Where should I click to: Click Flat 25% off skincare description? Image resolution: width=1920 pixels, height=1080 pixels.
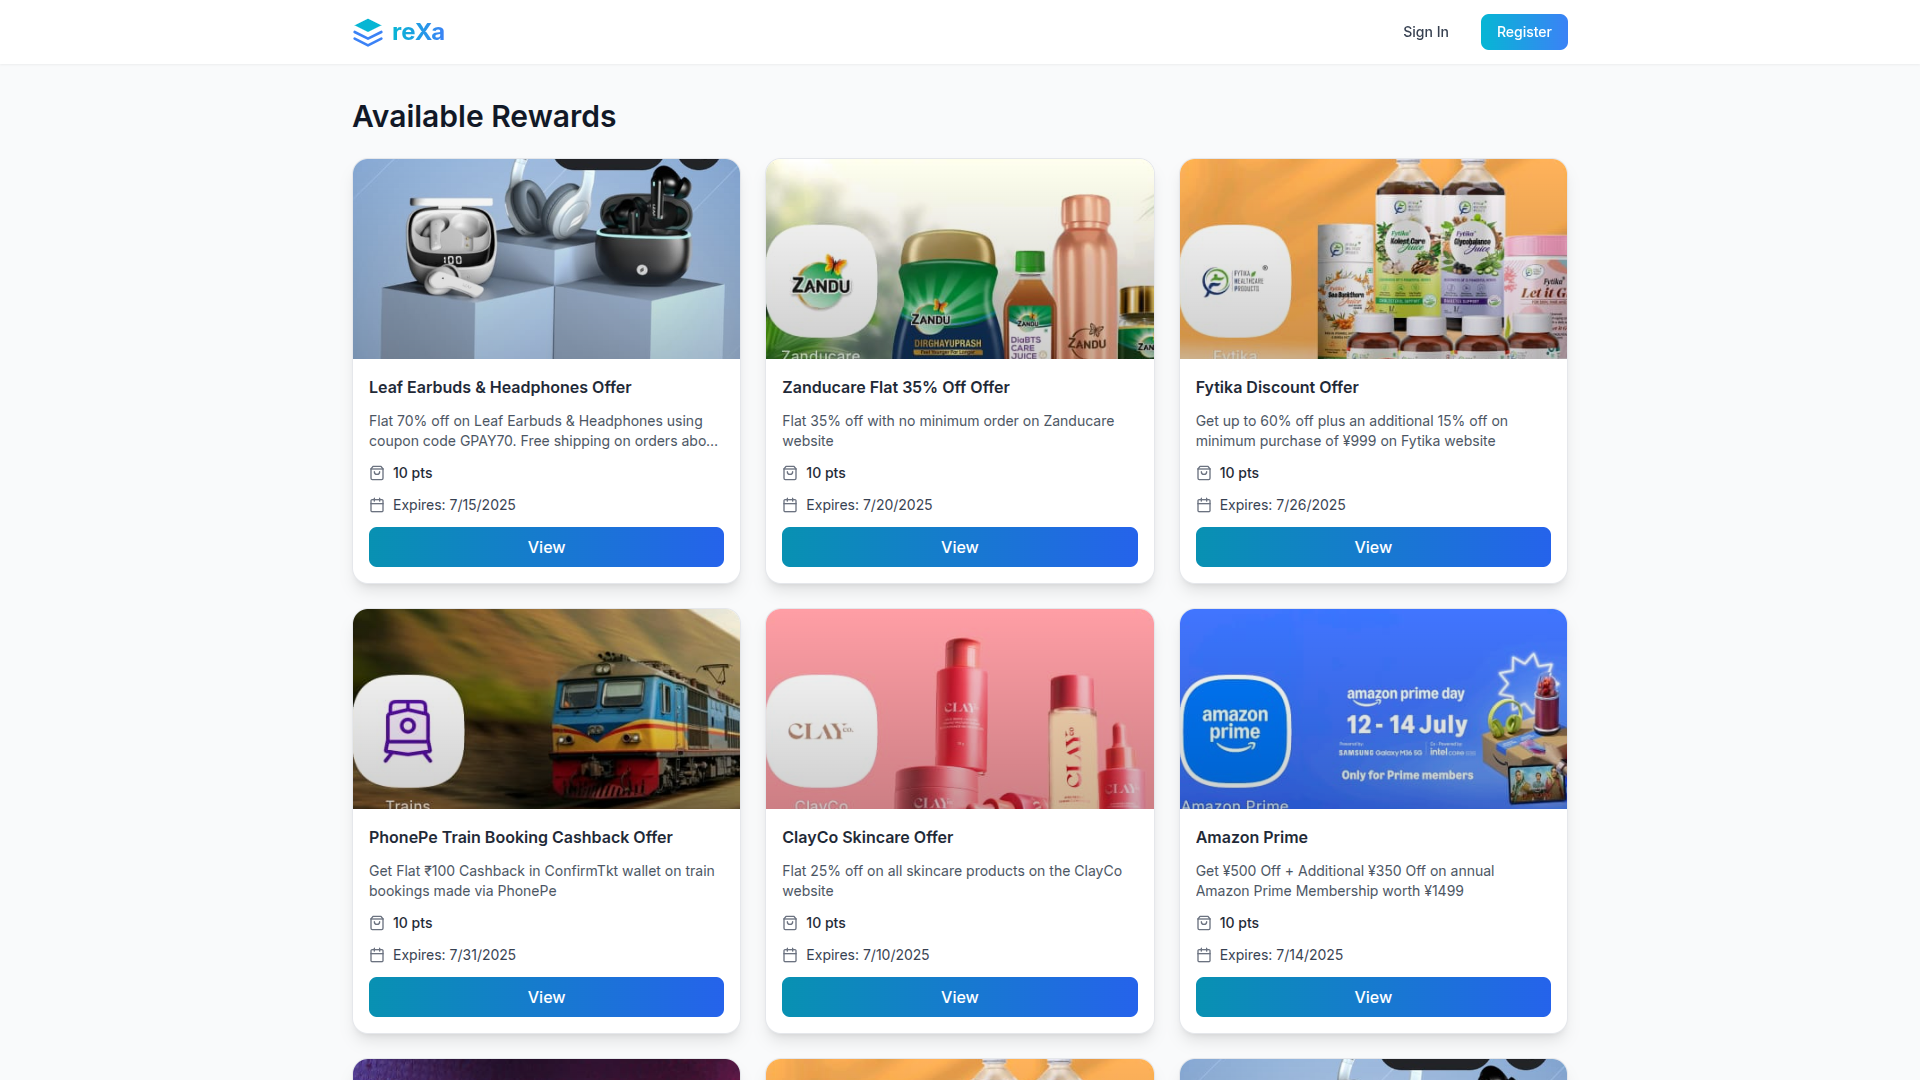pyautogui.click(x=952, y=881)
